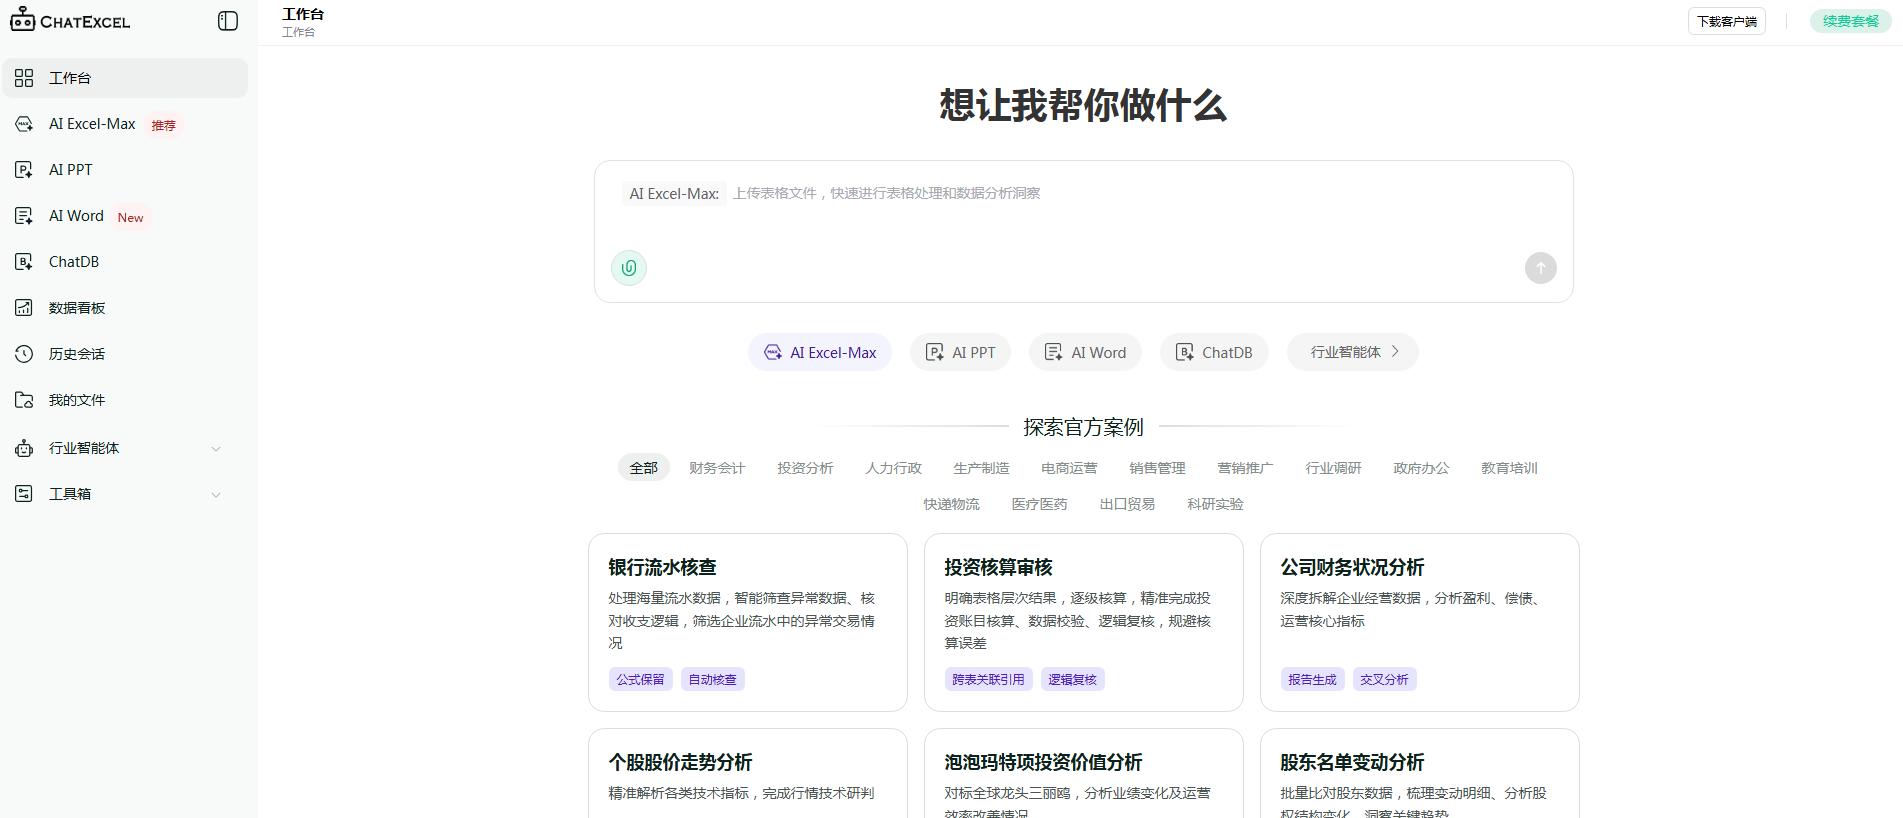Select the 营销推广 category tab
This screenshot has width=1903, height=818.
point(1245,468)
